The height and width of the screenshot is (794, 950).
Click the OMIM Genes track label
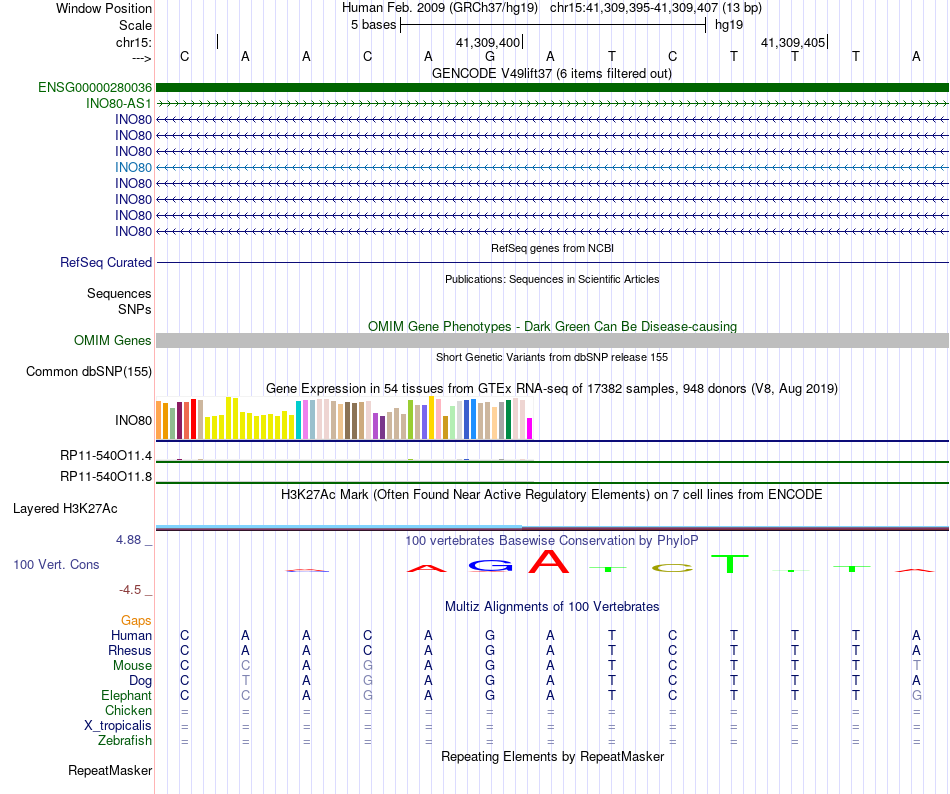click(113, 341)
